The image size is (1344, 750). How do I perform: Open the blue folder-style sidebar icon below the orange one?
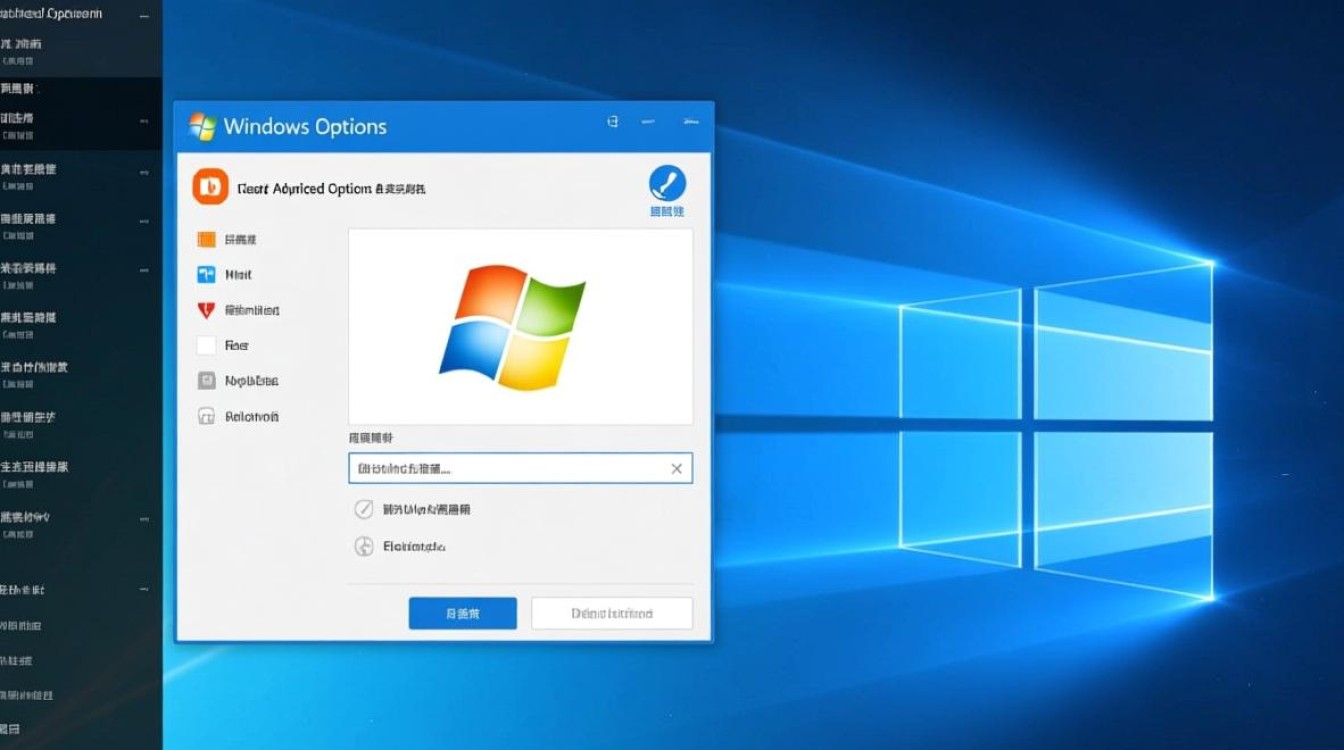(205, 275)
